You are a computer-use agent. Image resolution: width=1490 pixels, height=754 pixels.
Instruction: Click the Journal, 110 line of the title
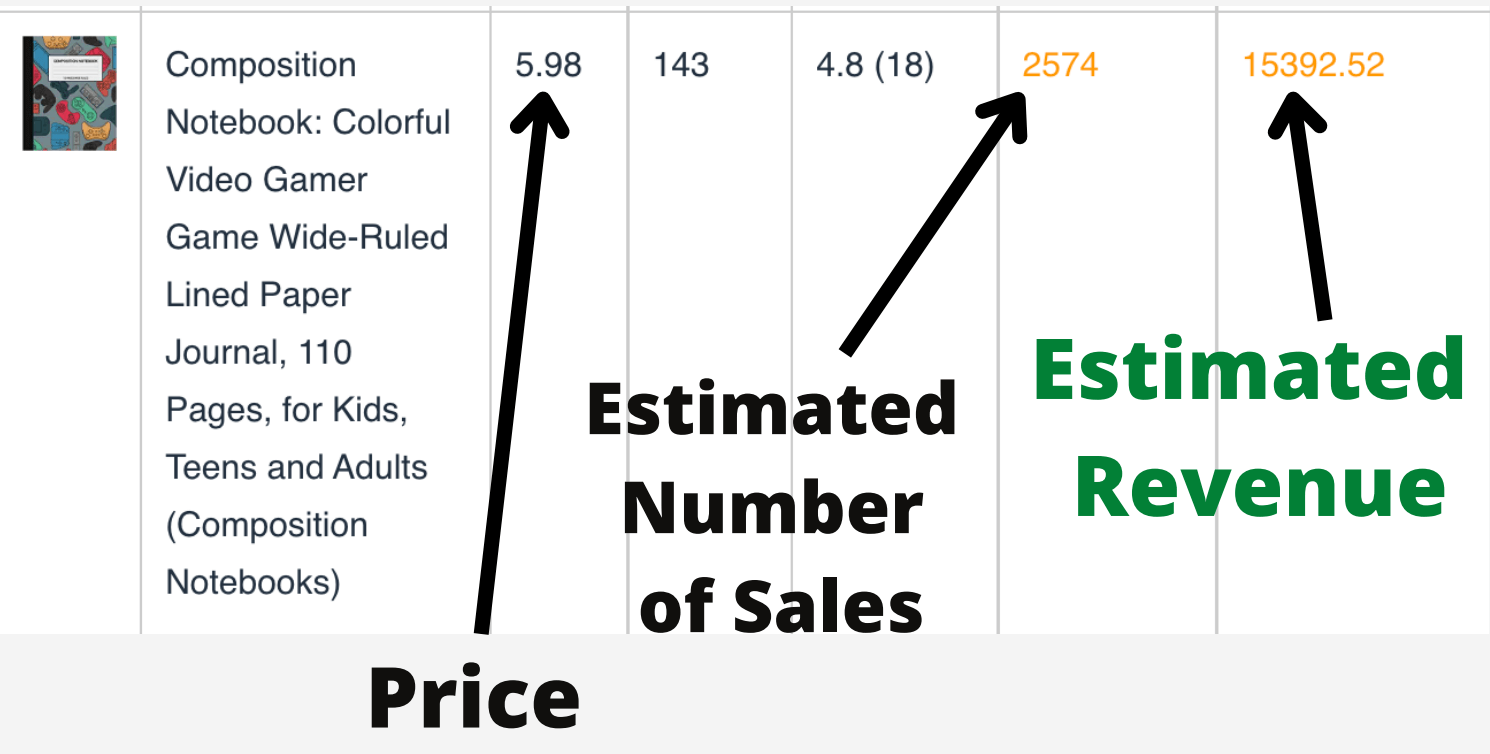pyautogui.click(x=259, y=353)
